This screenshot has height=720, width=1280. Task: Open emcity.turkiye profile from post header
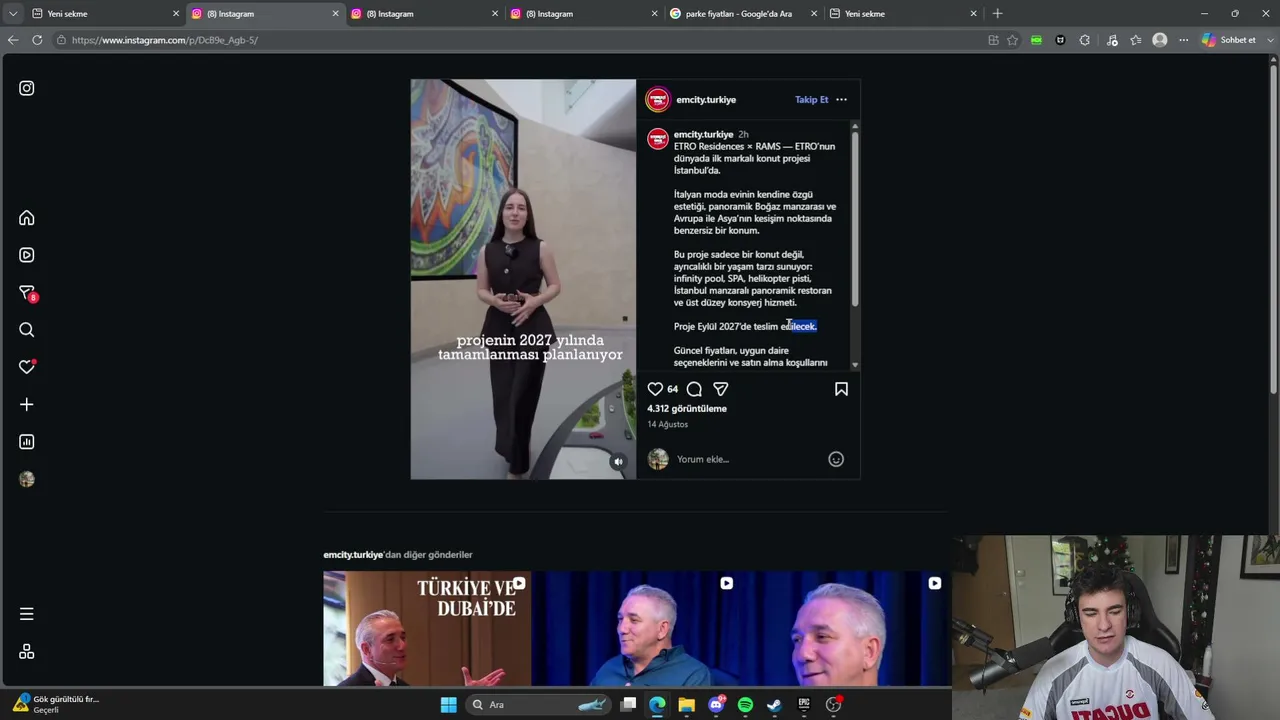point(706,100)
